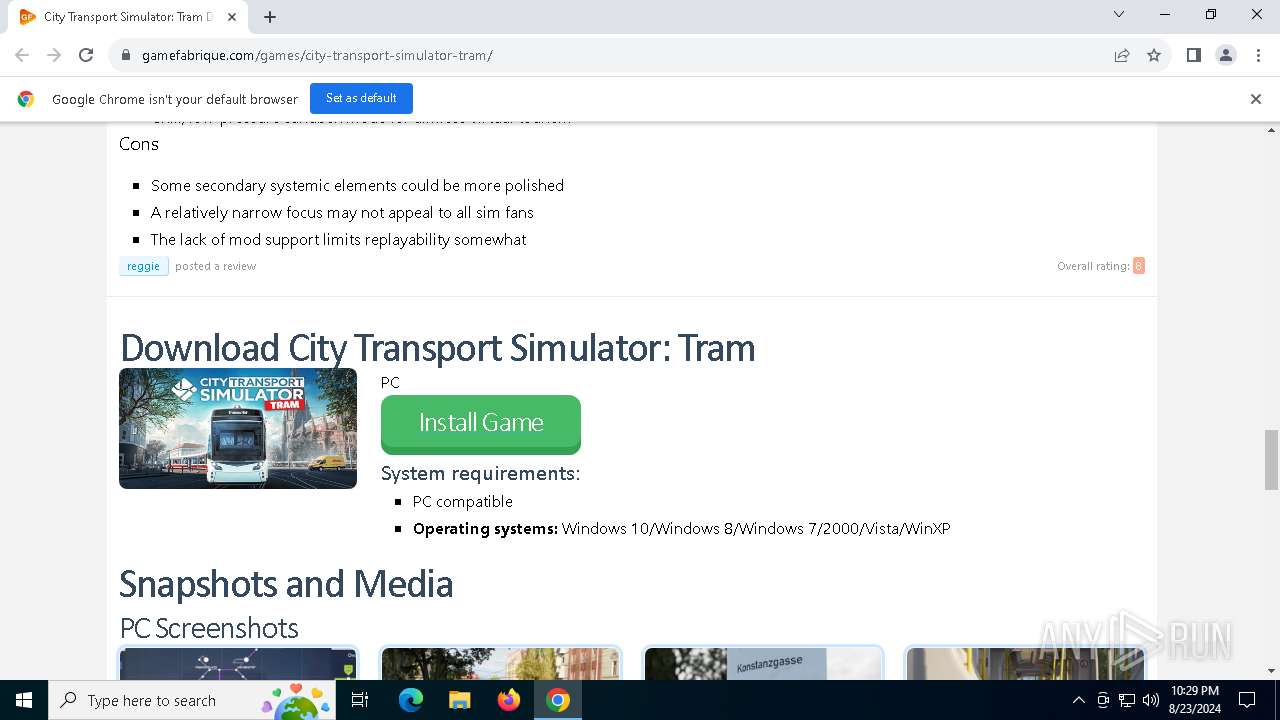The width and height of the screenshot is (1280, 720).
Task: Open a new browser tab
Action: (x=270, y=17)
